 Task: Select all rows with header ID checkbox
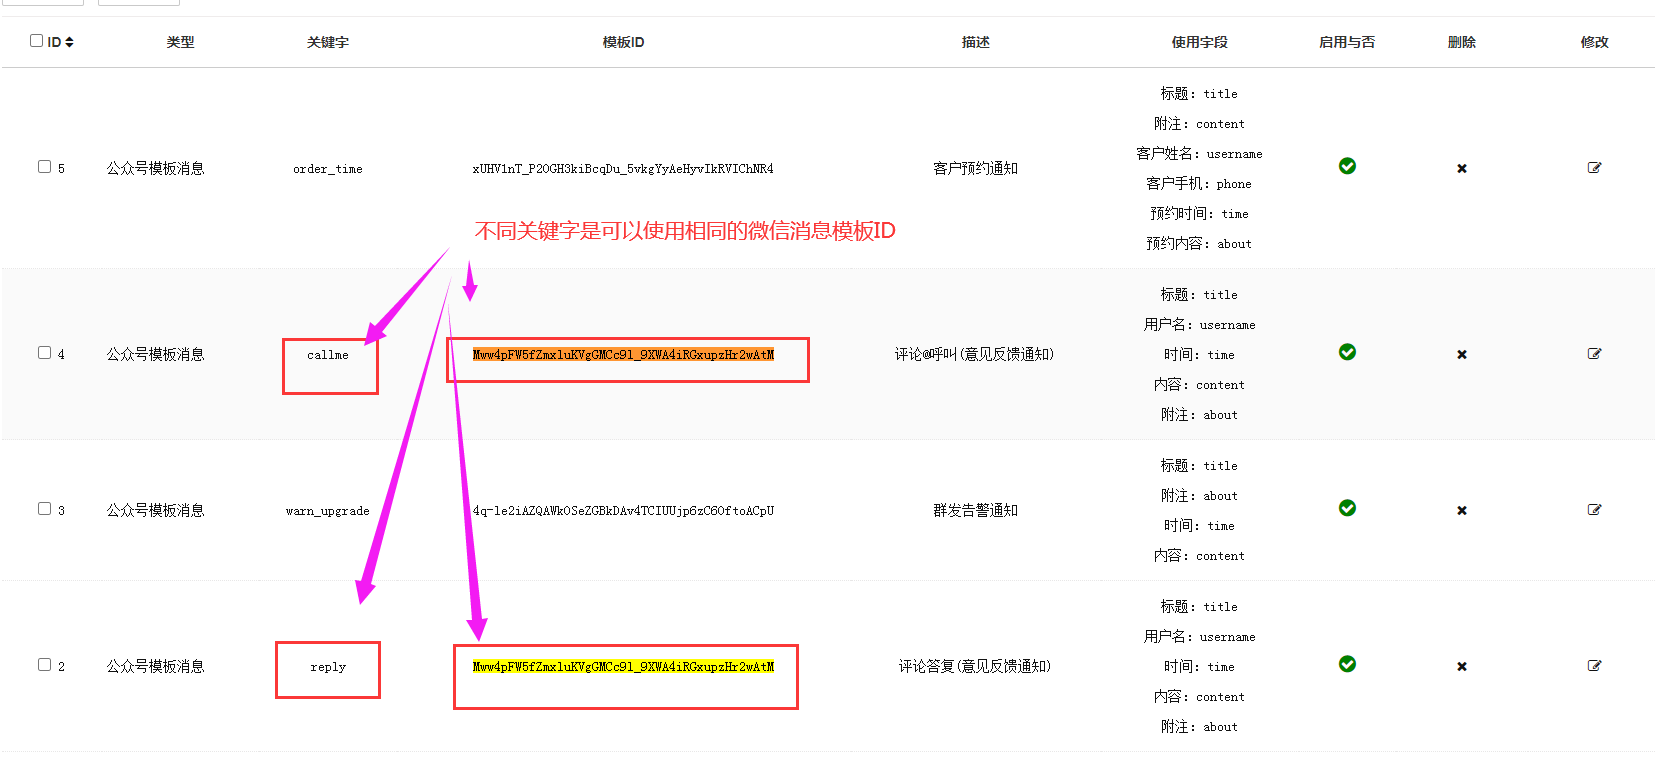[37, 41]
